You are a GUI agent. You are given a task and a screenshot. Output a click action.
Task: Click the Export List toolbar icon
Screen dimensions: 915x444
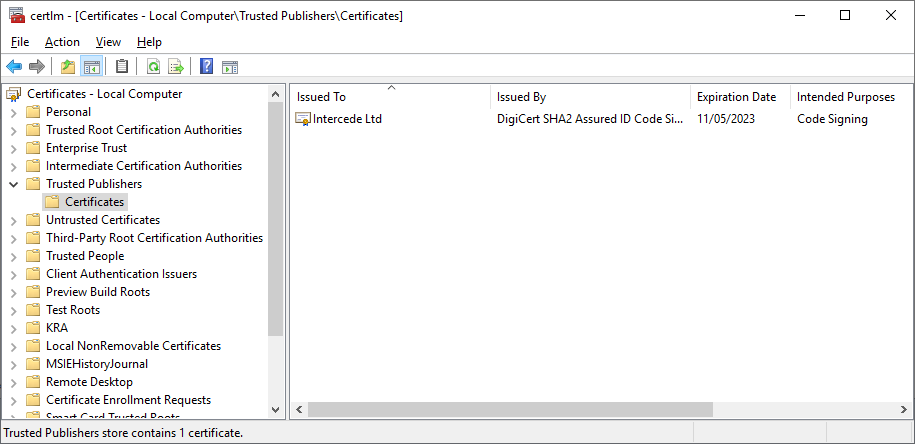(x=176, y=67)
